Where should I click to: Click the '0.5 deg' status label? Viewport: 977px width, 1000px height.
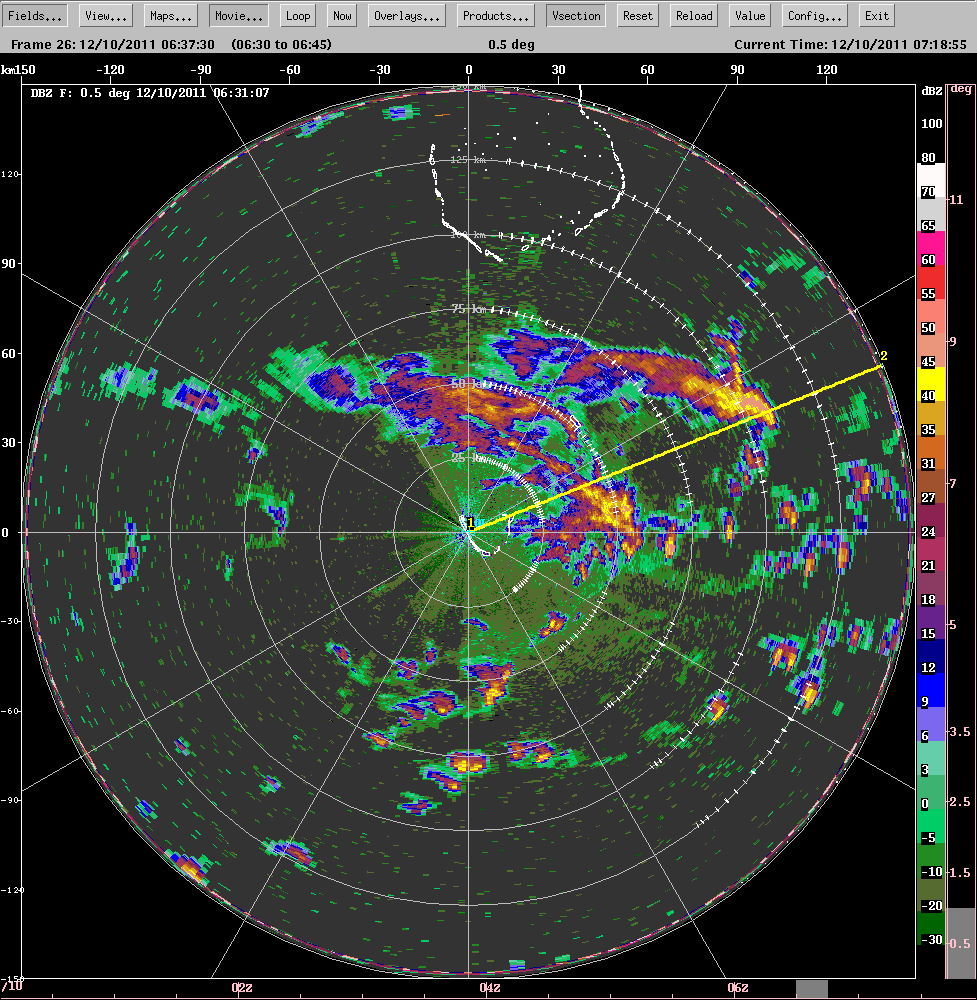511,45
